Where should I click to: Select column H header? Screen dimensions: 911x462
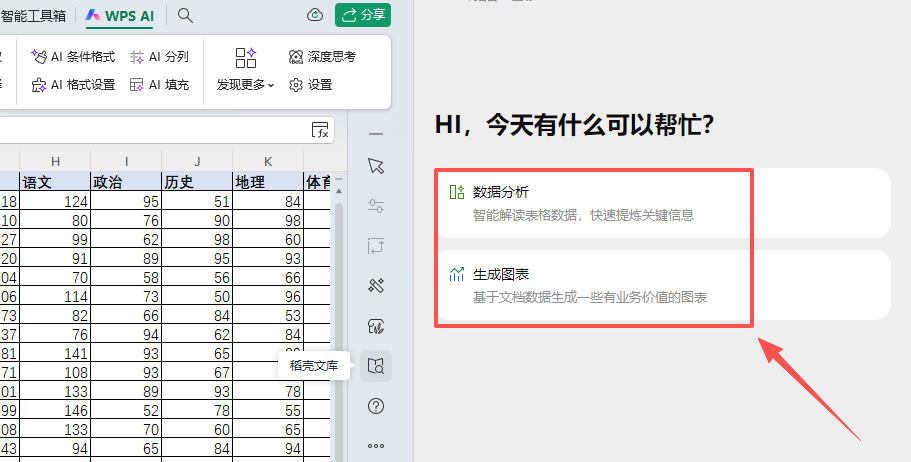[x=55, y=162]
